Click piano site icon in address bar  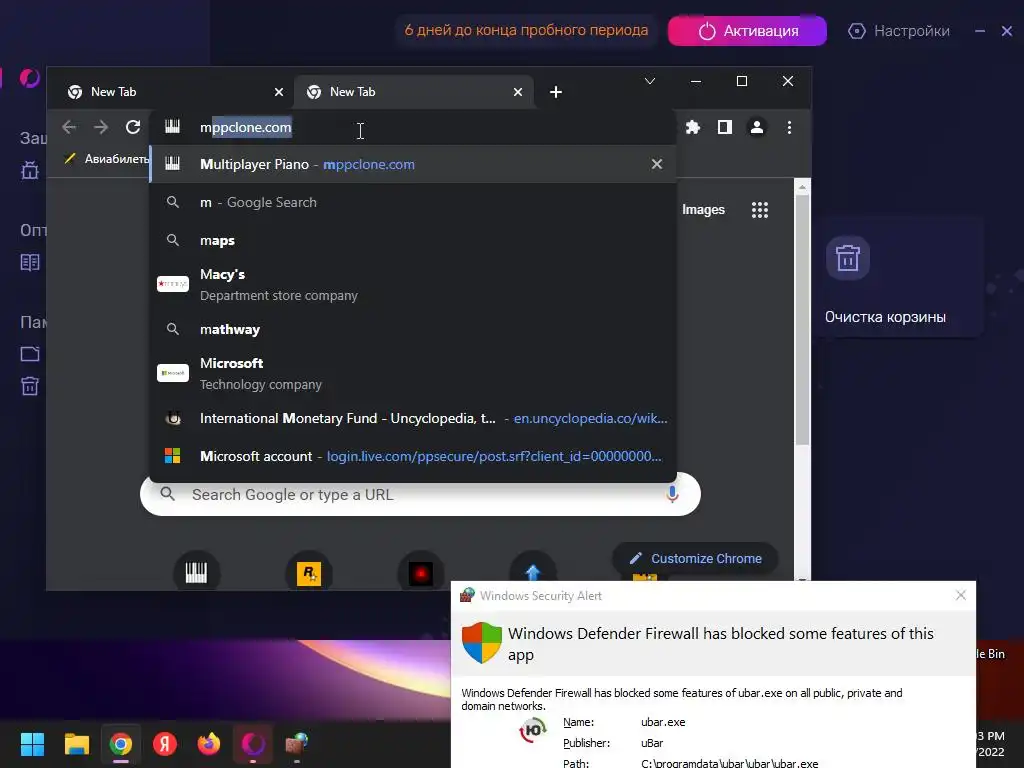click(x=172, y=127)
